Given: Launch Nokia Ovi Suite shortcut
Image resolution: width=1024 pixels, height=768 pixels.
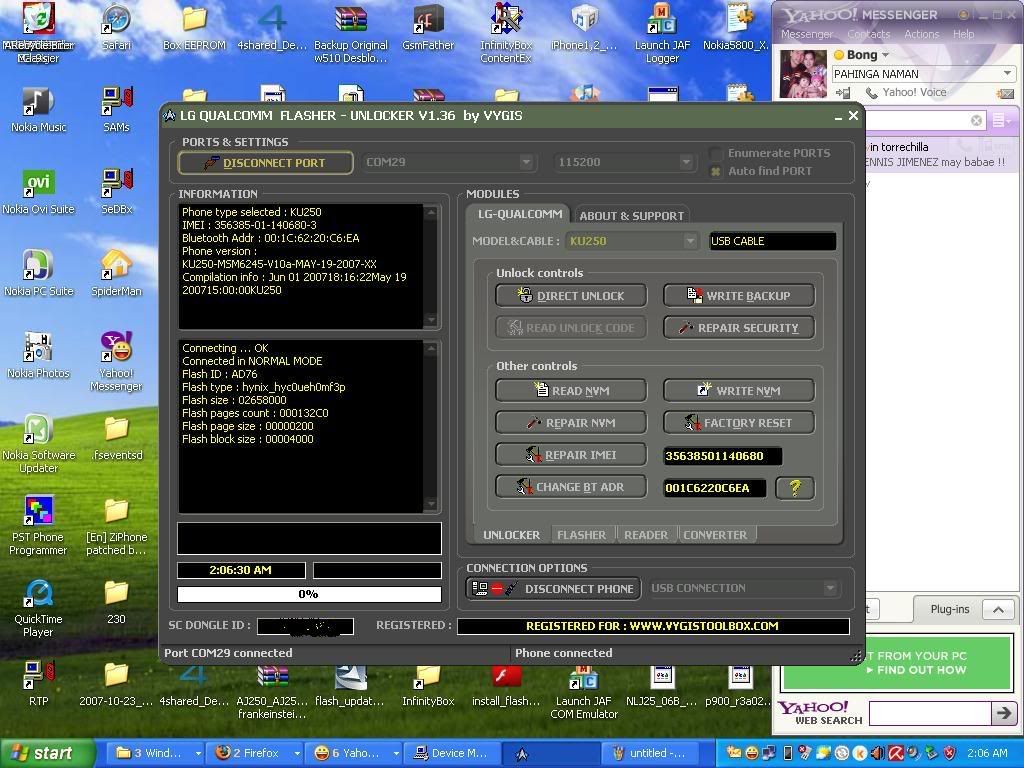Looking at the screenshot, I should [39, 192].
